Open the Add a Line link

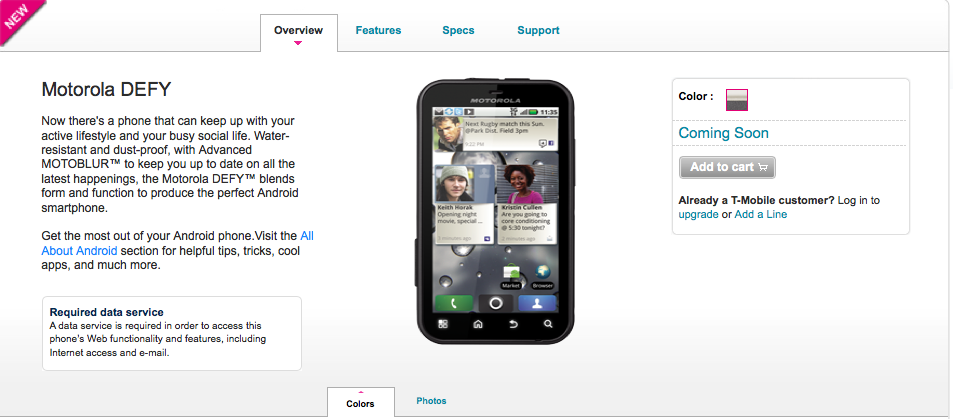pos(760,214)
